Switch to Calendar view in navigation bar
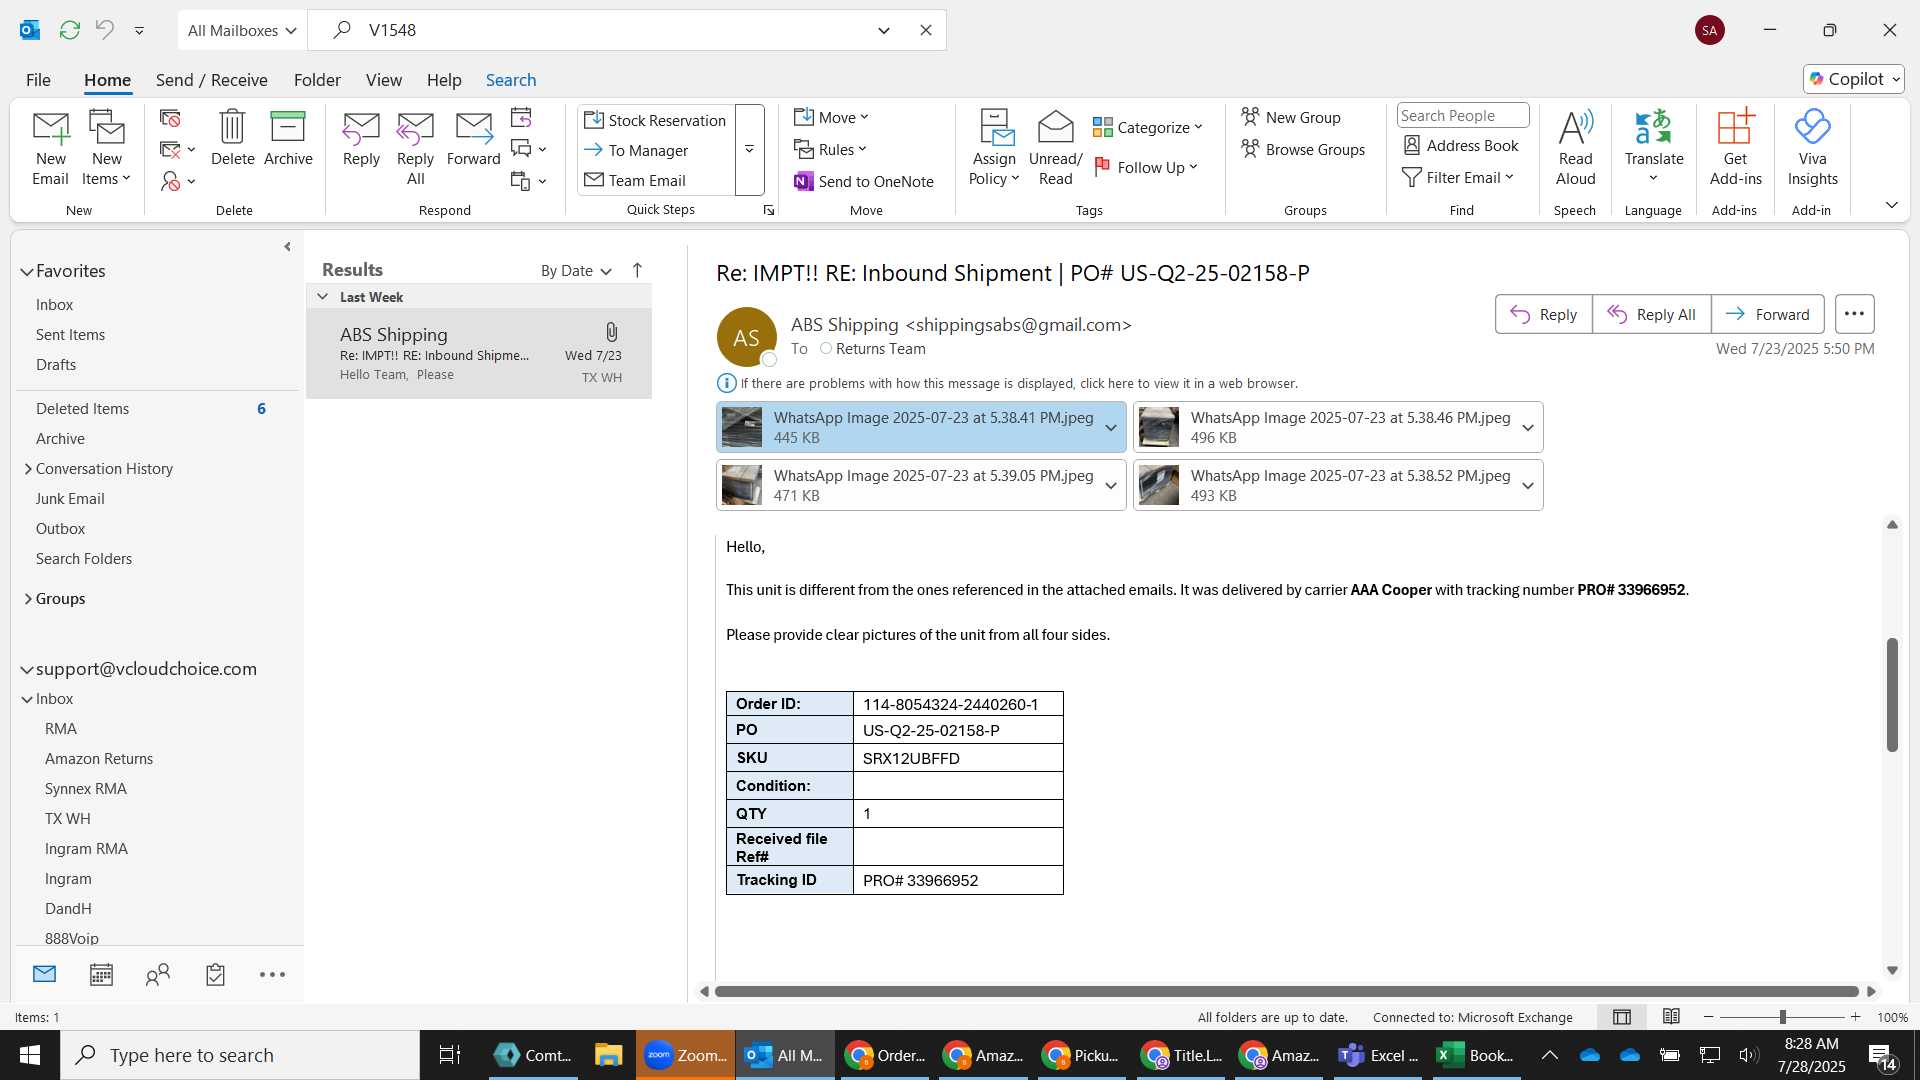Image resolution: width=1920 pixels, height=1080 pixels. [101, 975]
